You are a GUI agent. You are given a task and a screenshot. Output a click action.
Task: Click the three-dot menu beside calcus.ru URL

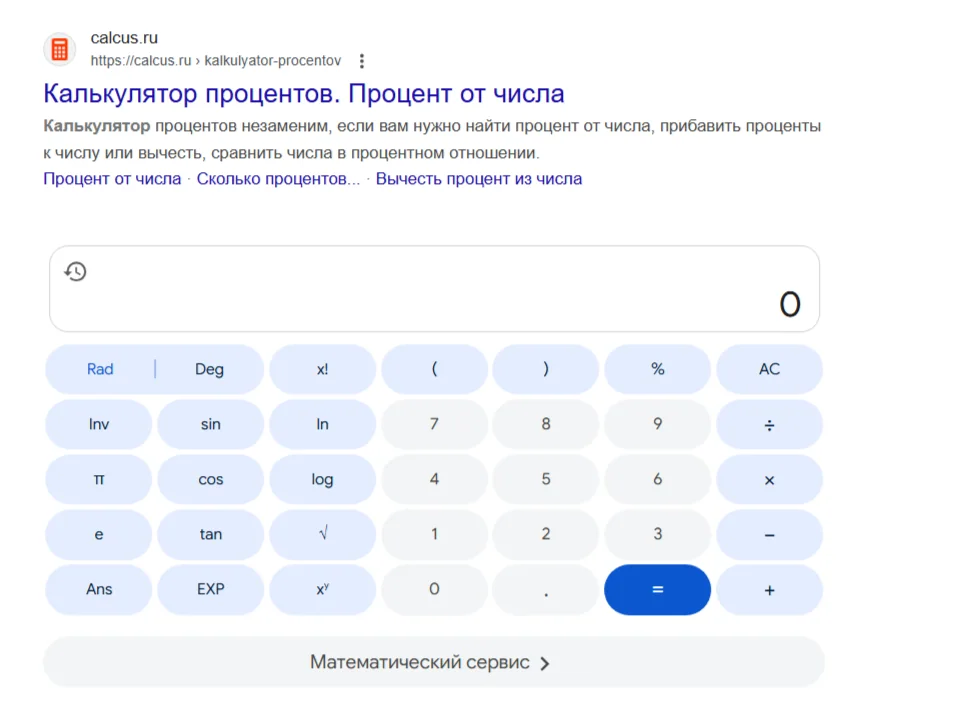click(362, 61)
